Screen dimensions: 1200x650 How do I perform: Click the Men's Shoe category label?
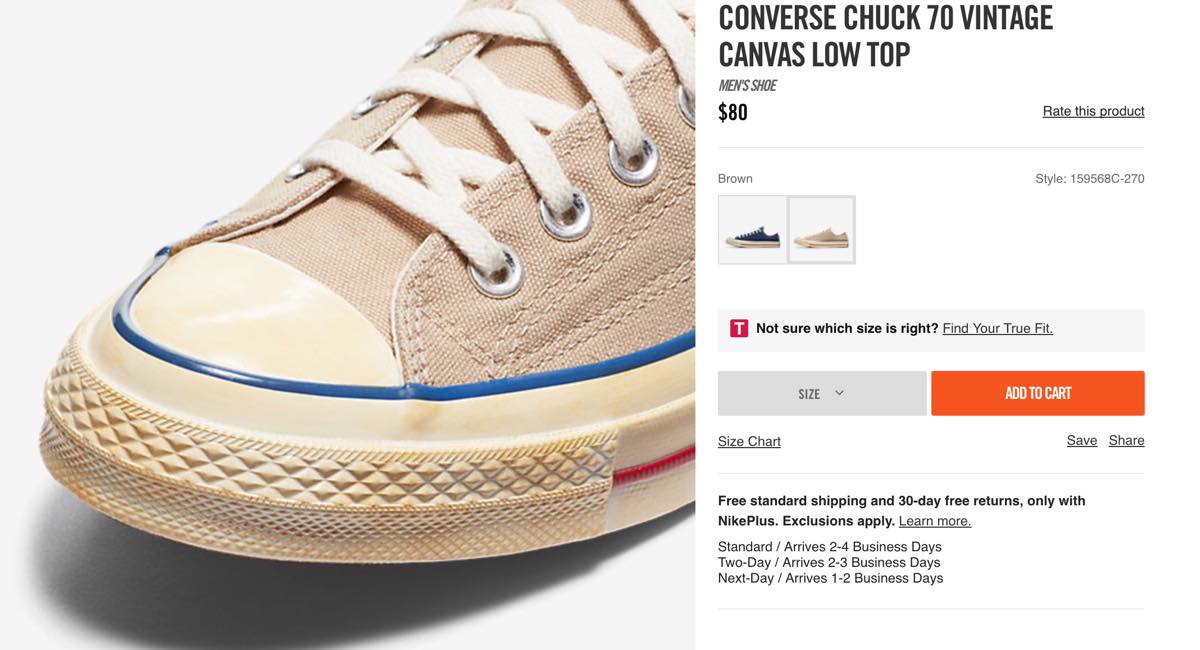tap(747, 86)
